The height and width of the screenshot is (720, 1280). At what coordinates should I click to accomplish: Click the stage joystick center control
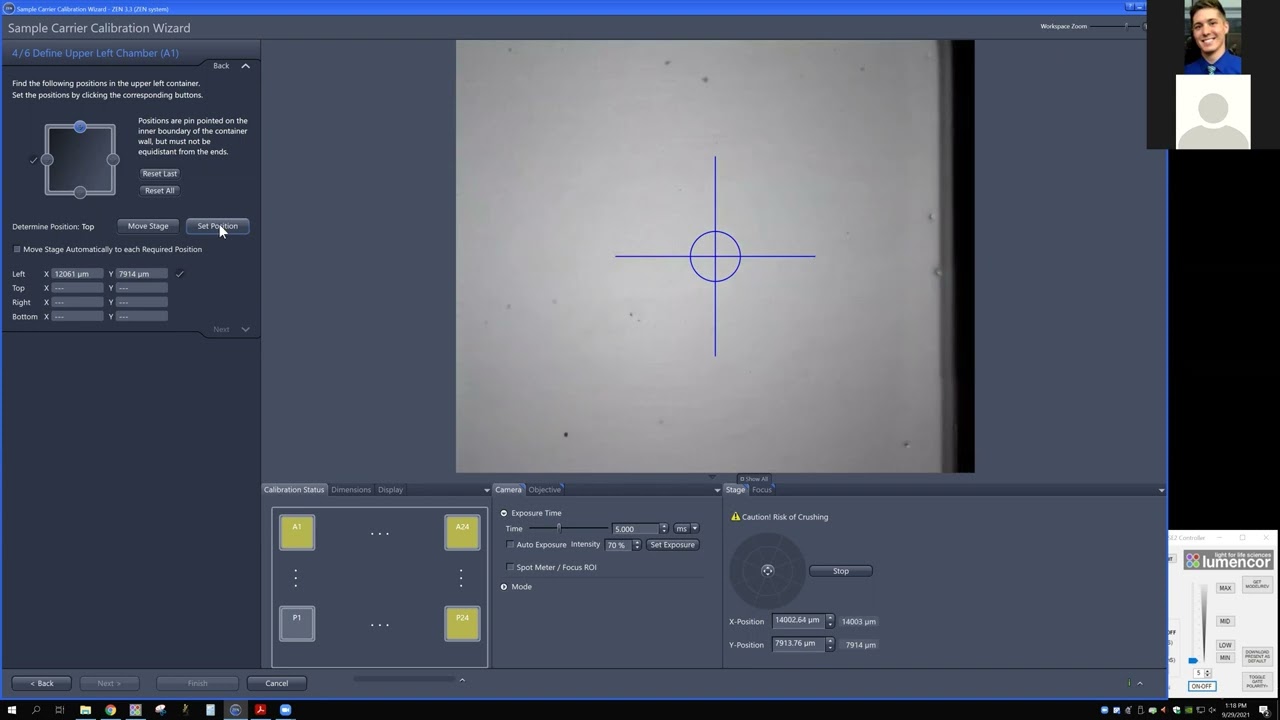[767, 571]
